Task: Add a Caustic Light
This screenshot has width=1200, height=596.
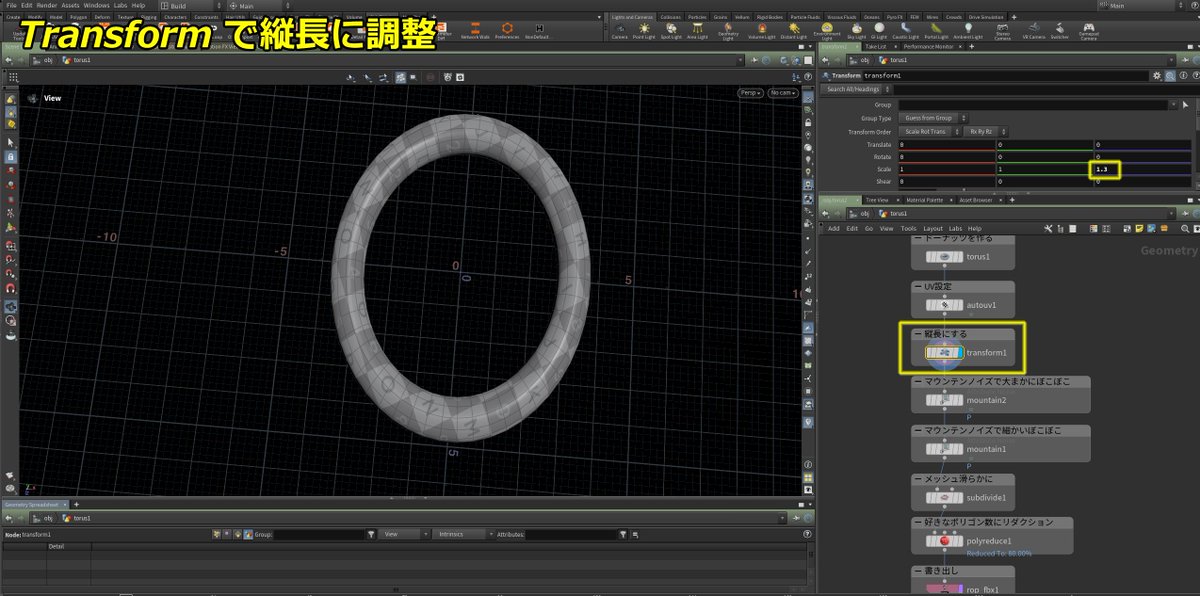Action: pos(906,32)
